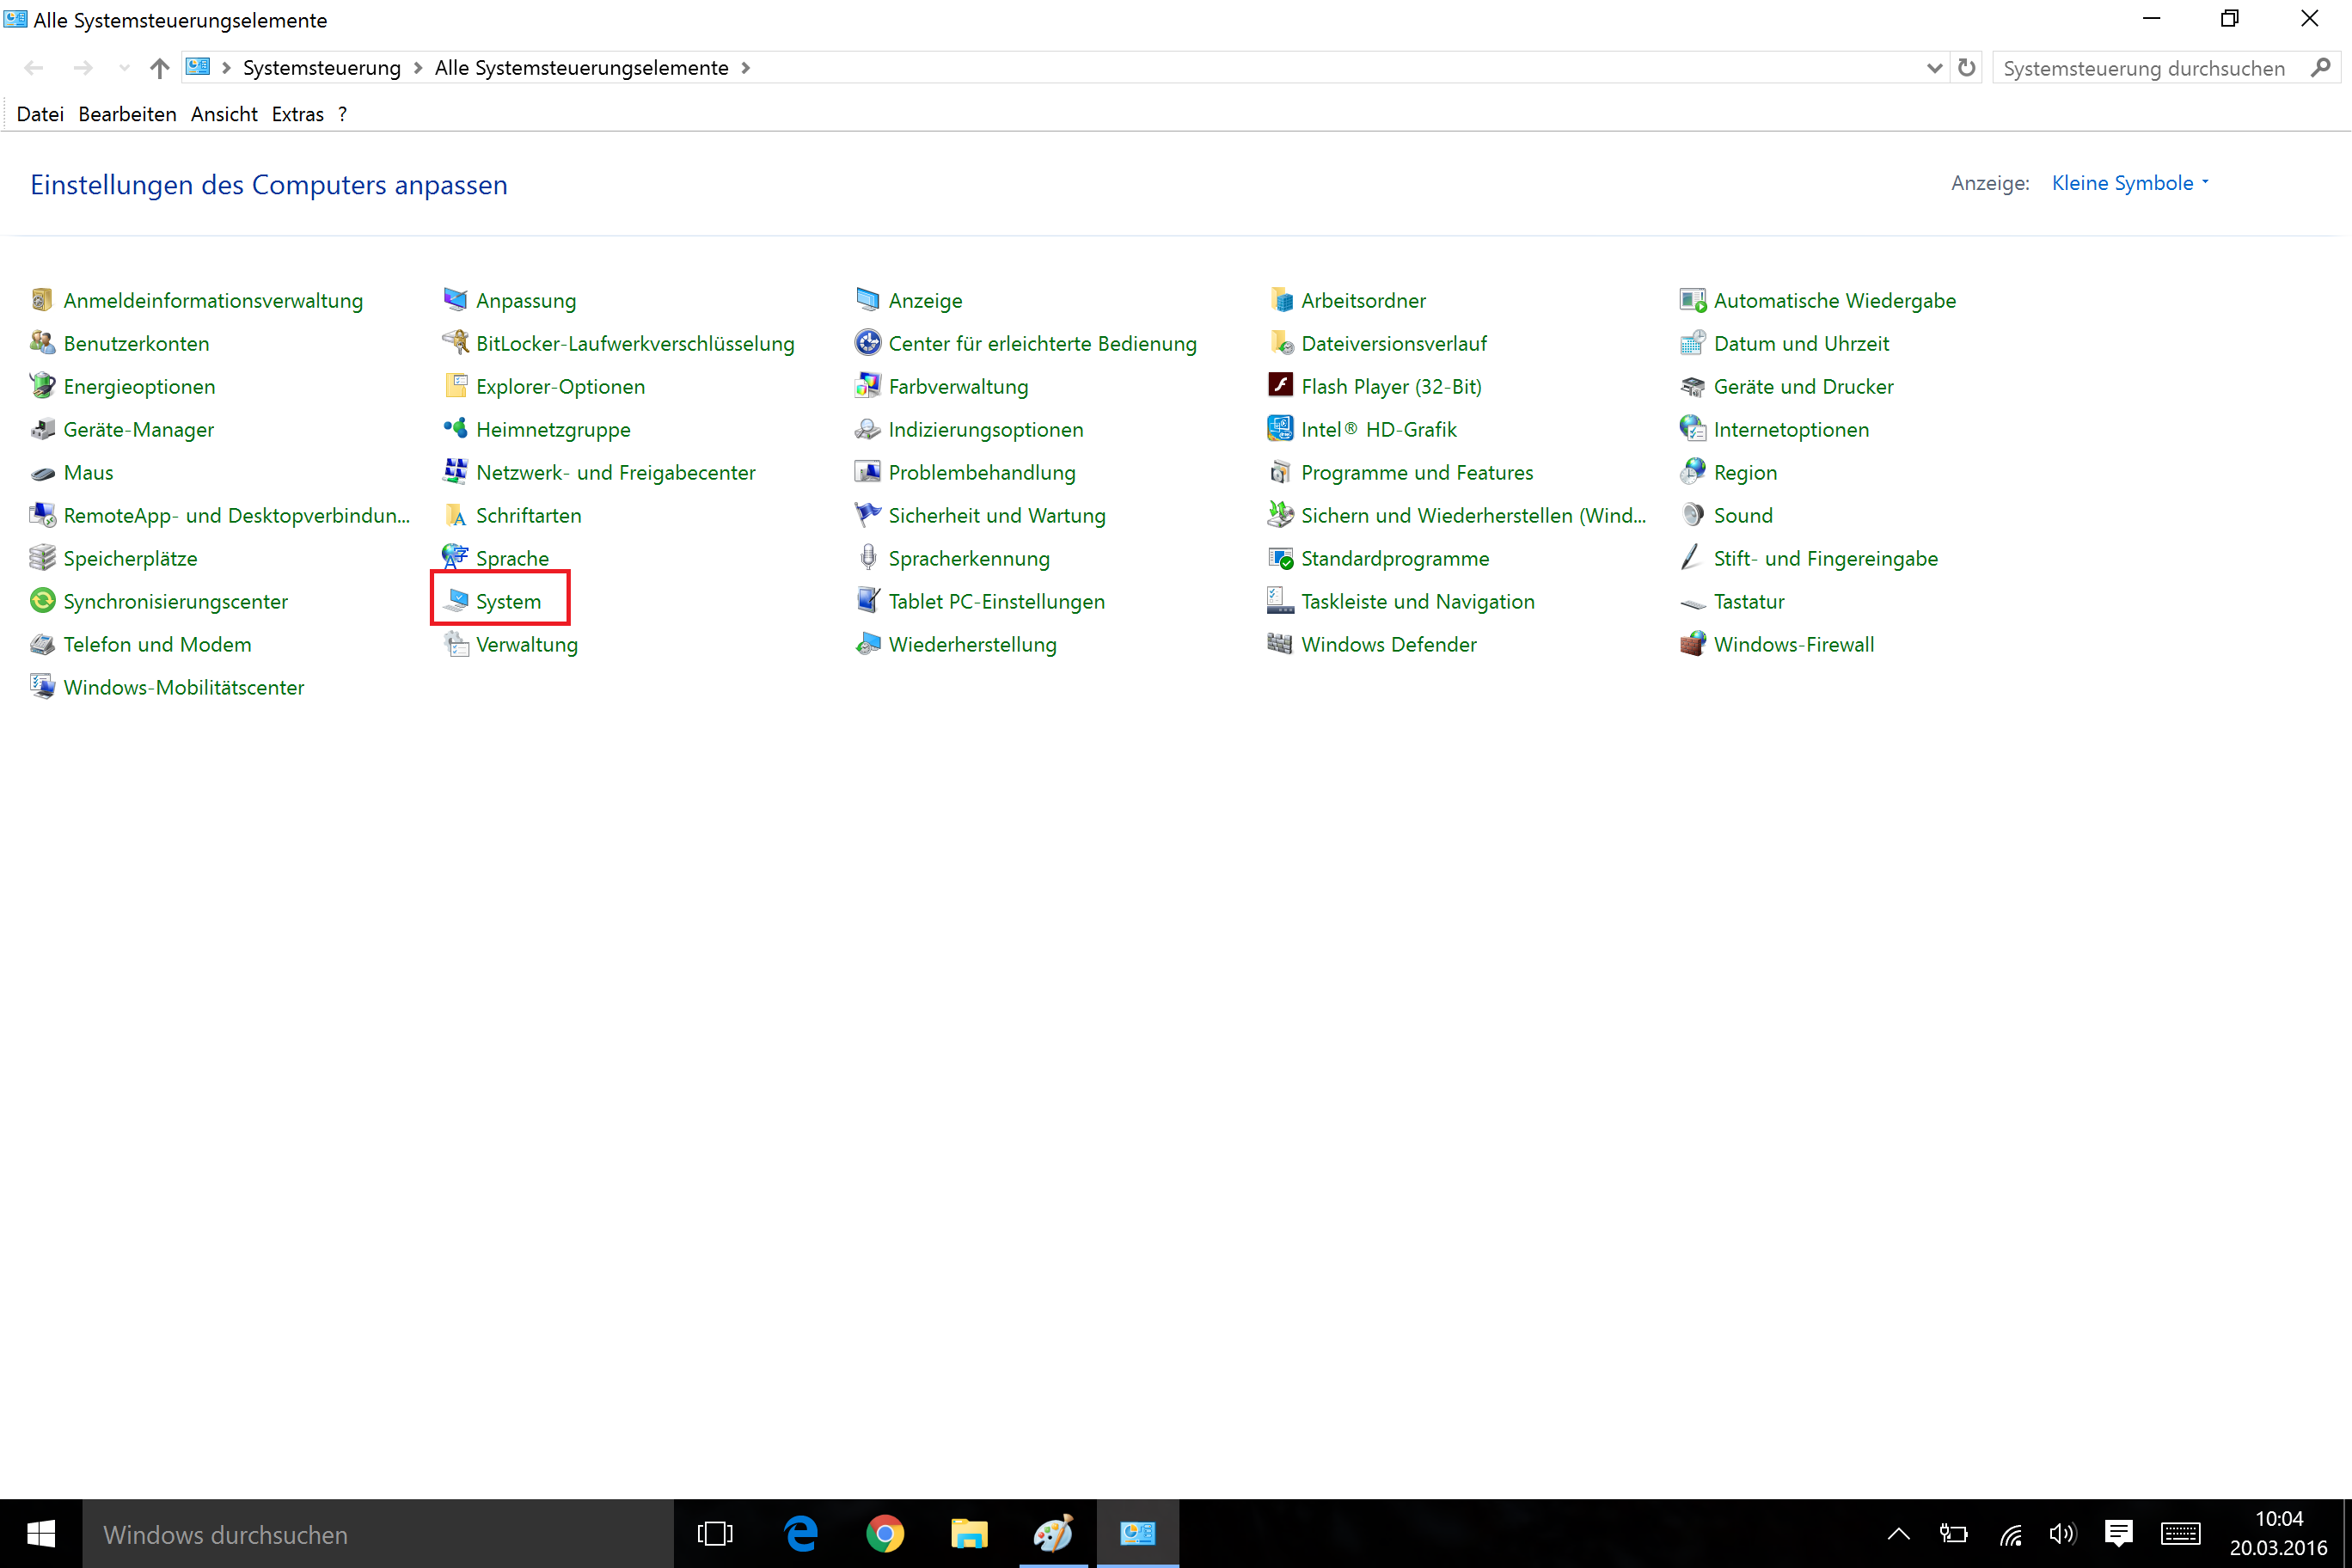Screen dimensions: 2352x1568
Task: Open Task View in the taskbar
Action: click(715, 1534)
